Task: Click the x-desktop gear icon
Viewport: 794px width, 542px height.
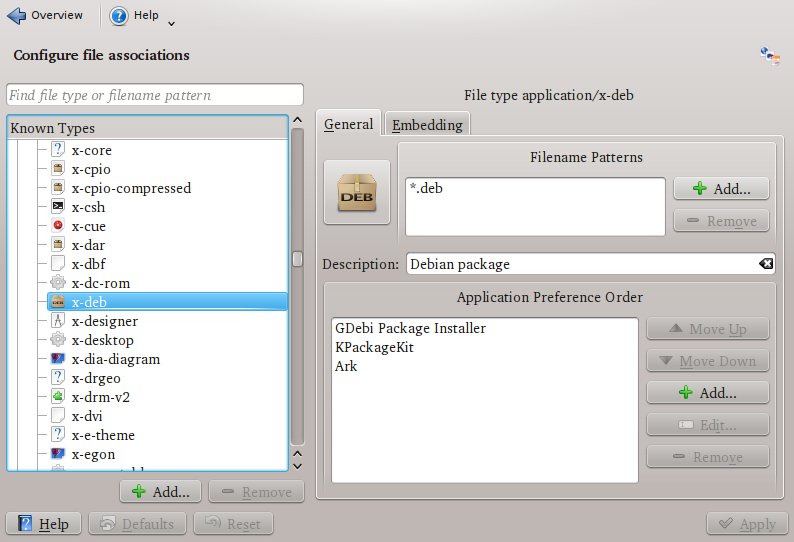Action: 58,339
